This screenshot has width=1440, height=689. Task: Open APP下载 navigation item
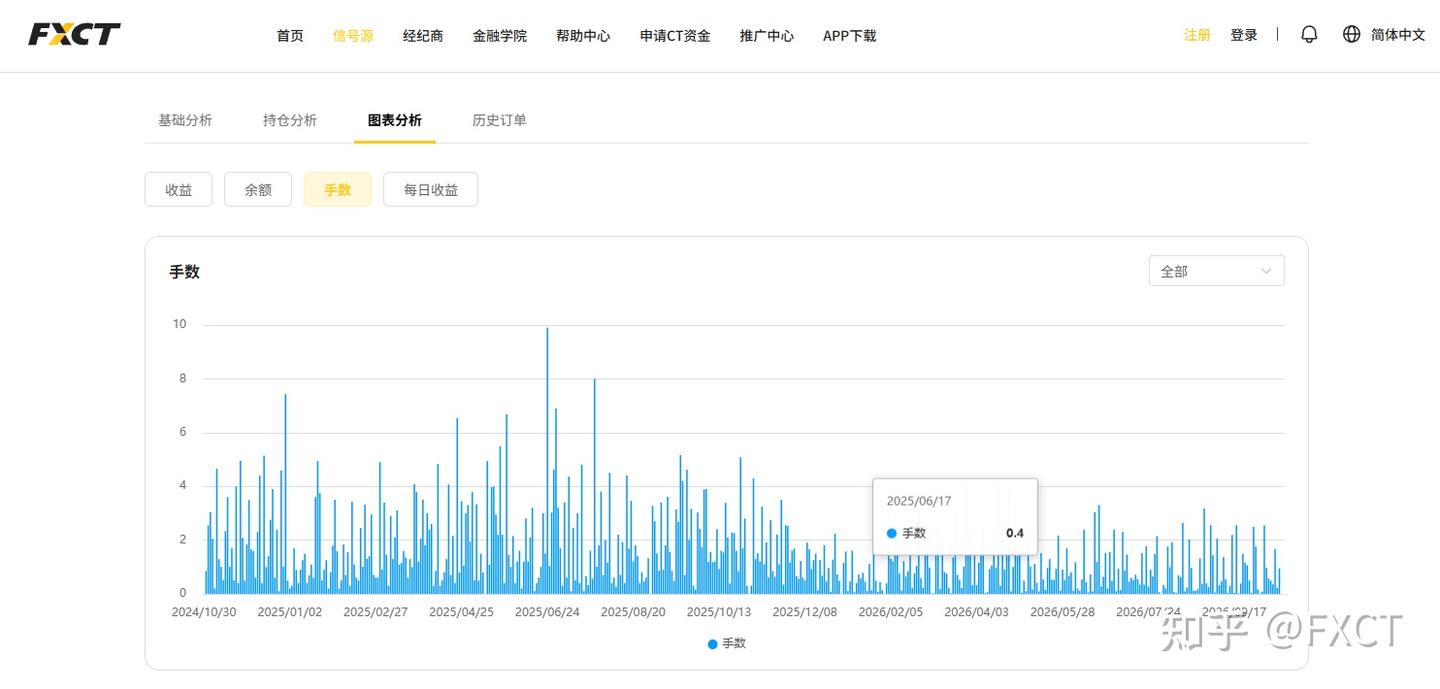(x=849, y=36)
